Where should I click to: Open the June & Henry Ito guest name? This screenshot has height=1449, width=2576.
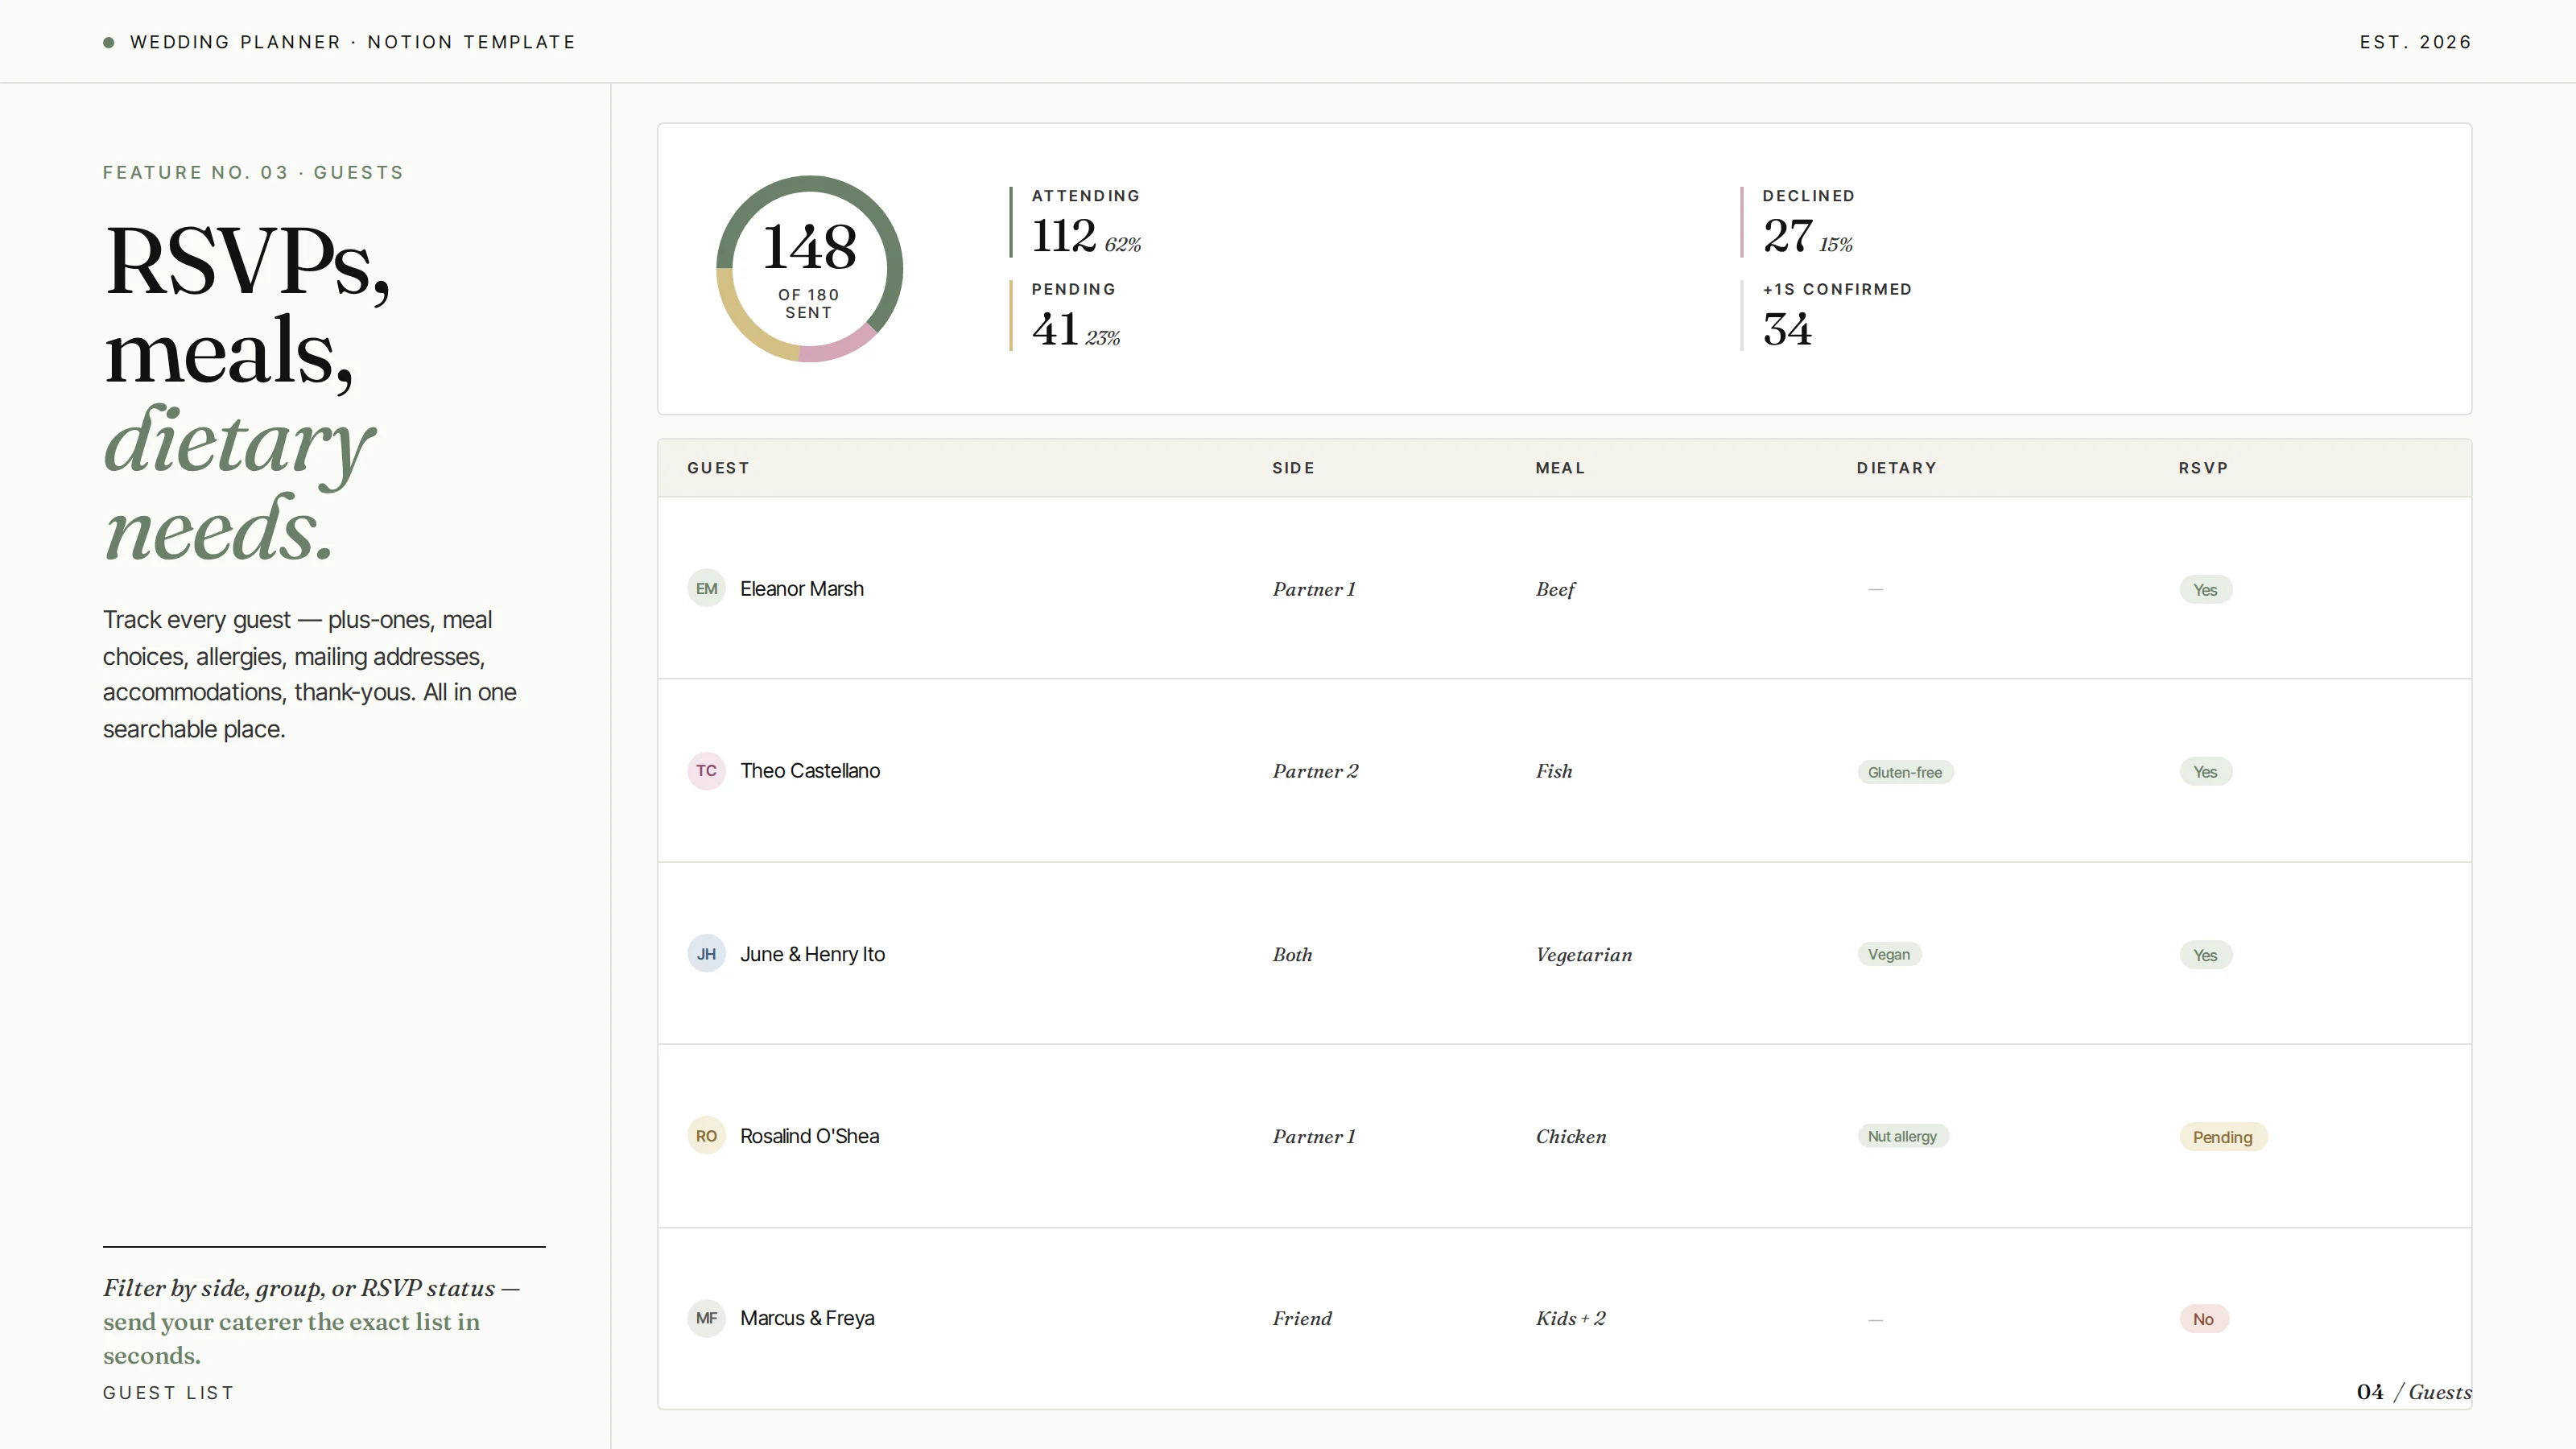812,954
